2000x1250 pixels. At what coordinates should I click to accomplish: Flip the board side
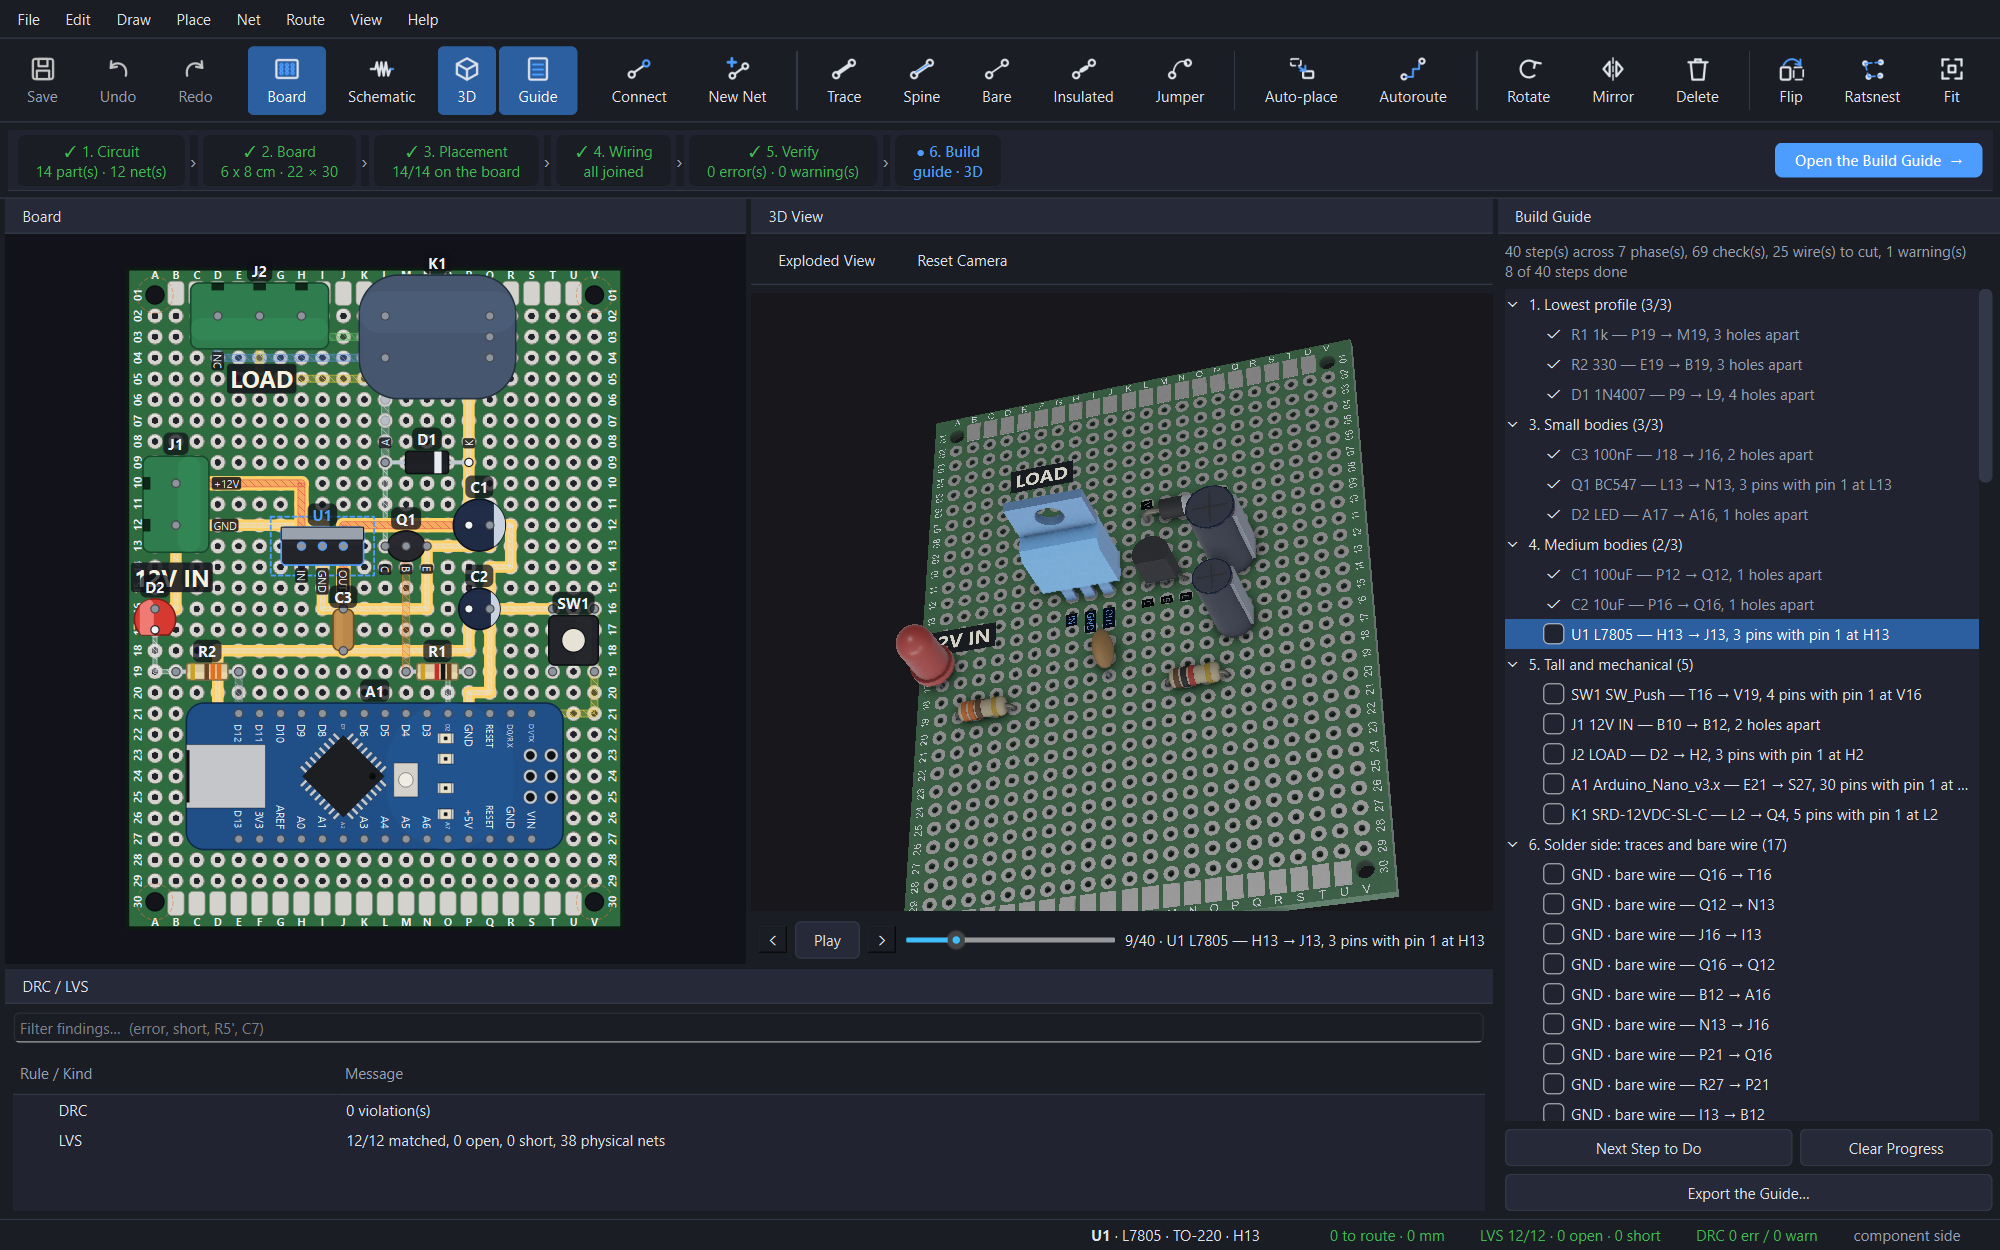pos(1791,80)
